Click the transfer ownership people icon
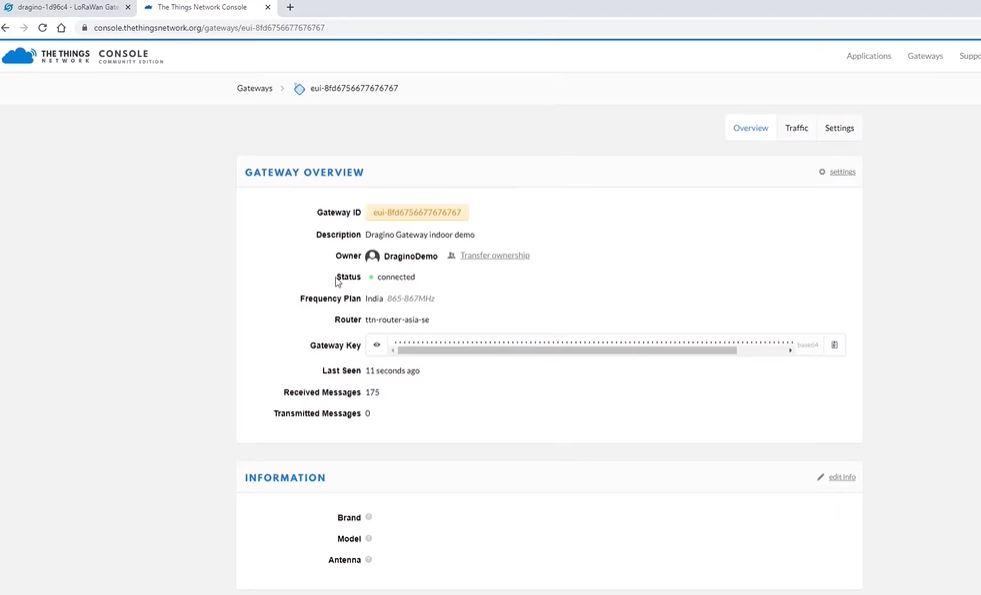The image size is (981, 595). coord(452,255)
